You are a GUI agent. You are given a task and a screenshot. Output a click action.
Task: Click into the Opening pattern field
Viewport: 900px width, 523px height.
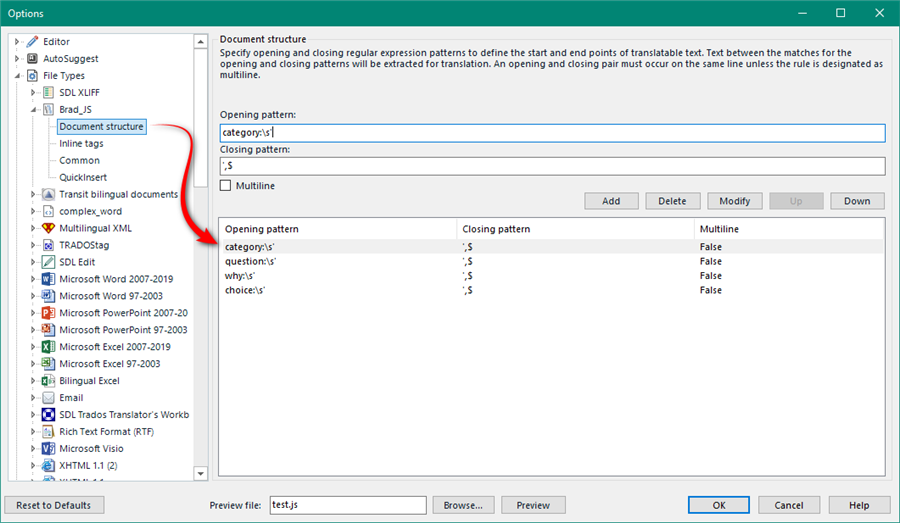(x=553, y=133)
